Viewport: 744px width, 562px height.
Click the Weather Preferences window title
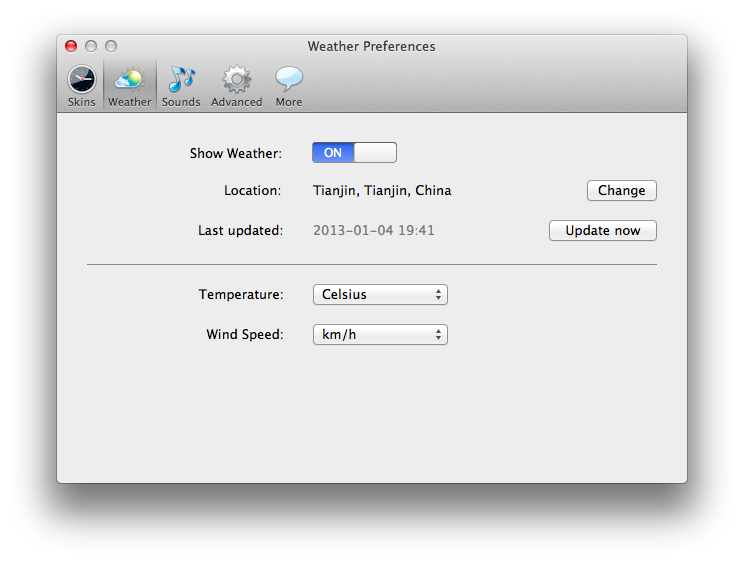click(372, 46)
